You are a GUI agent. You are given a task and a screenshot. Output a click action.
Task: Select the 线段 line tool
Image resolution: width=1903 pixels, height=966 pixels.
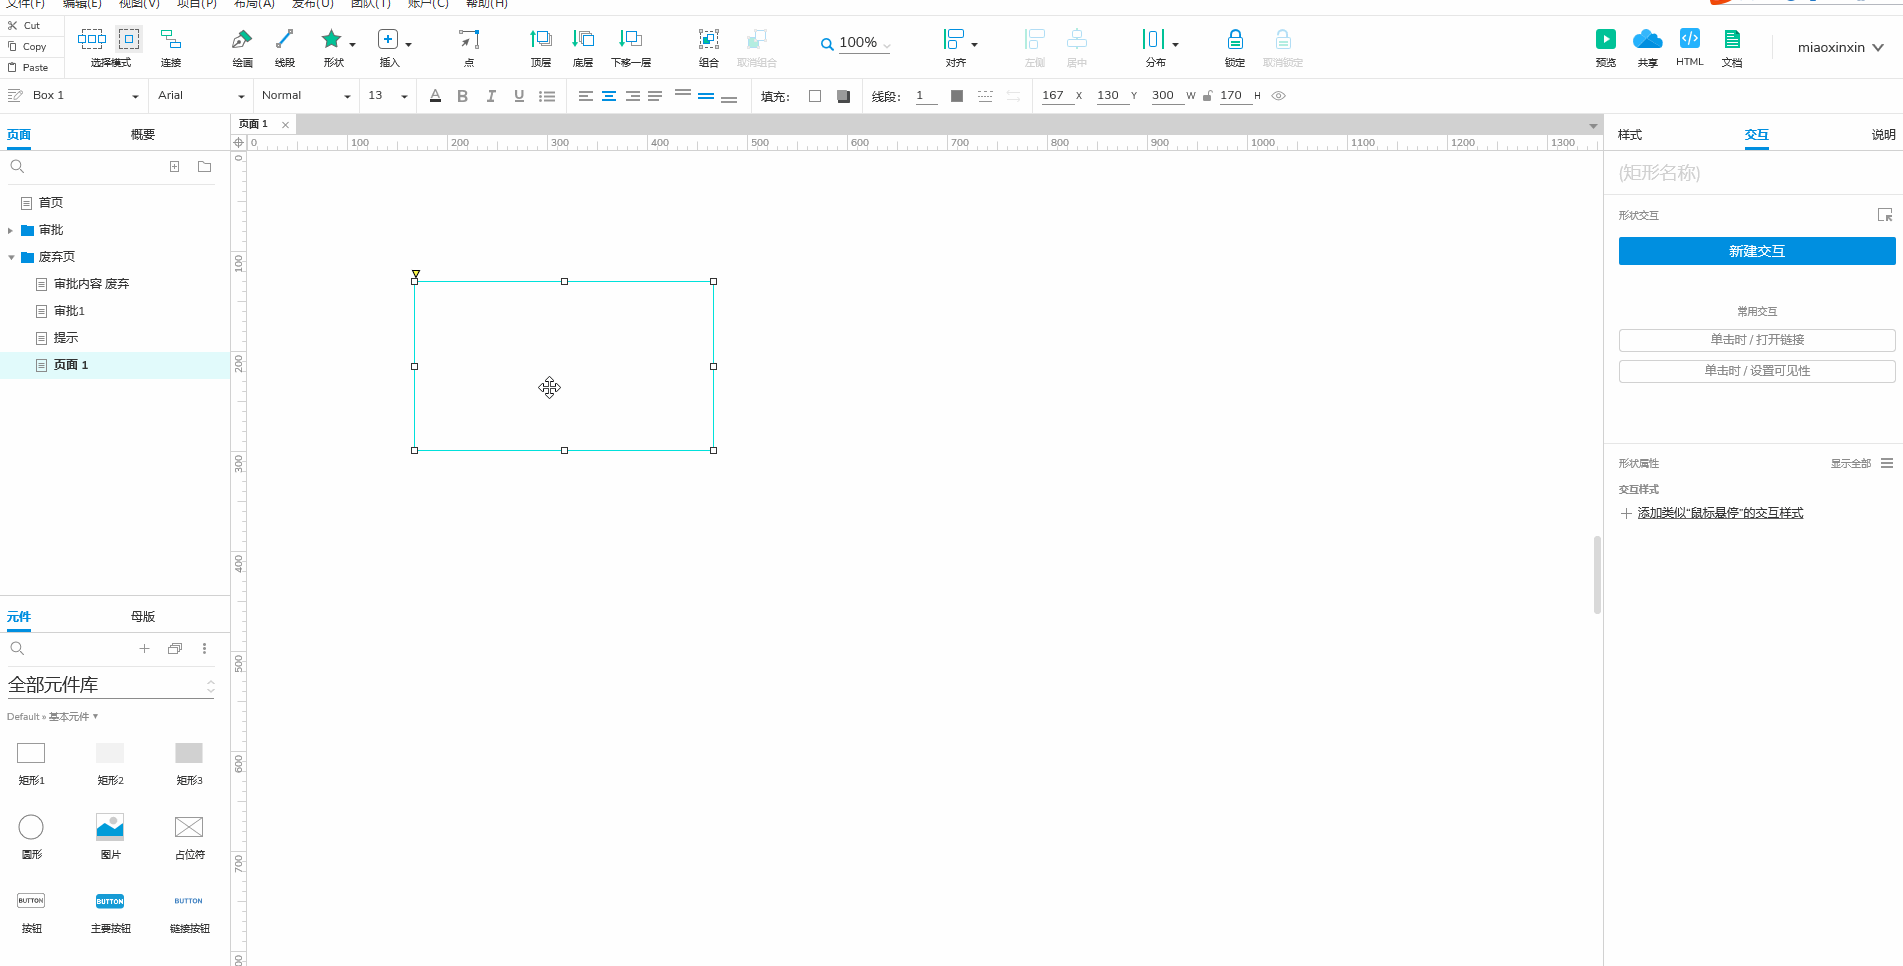[285, 39]
